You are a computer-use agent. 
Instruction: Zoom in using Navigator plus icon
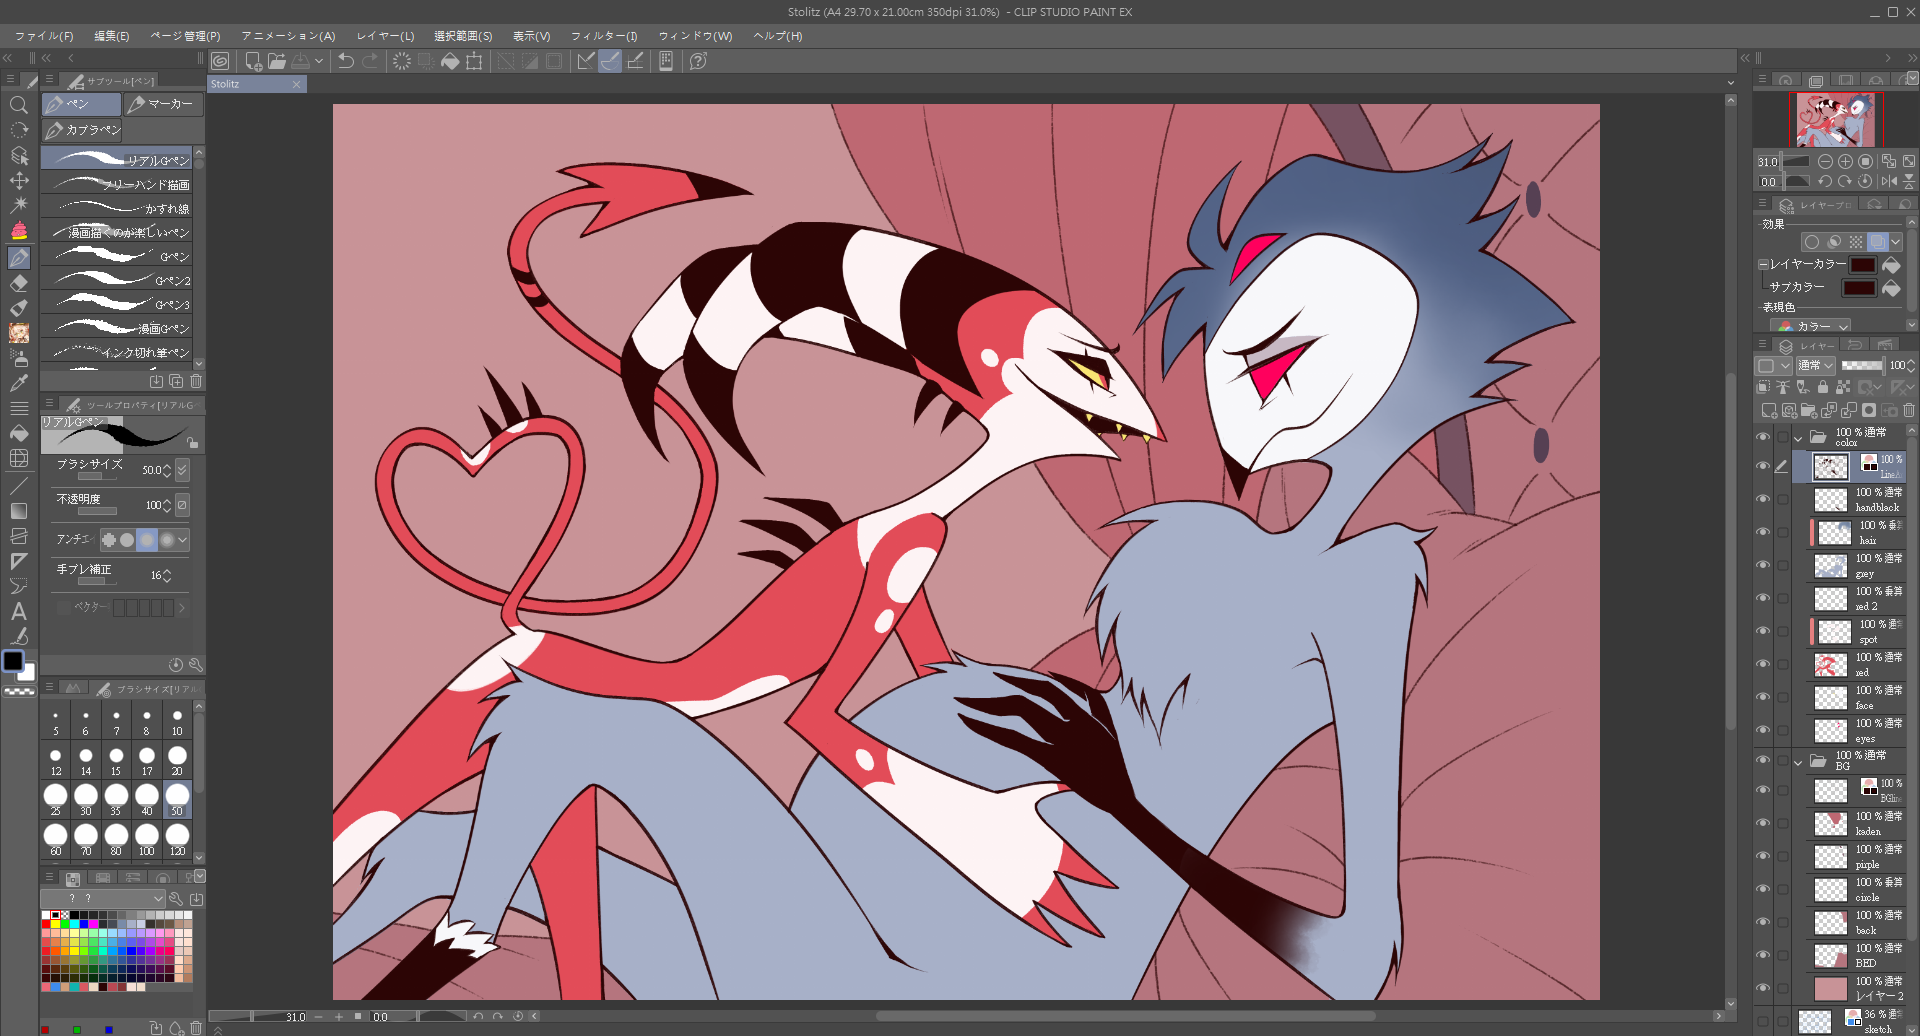pos(1845,161)
